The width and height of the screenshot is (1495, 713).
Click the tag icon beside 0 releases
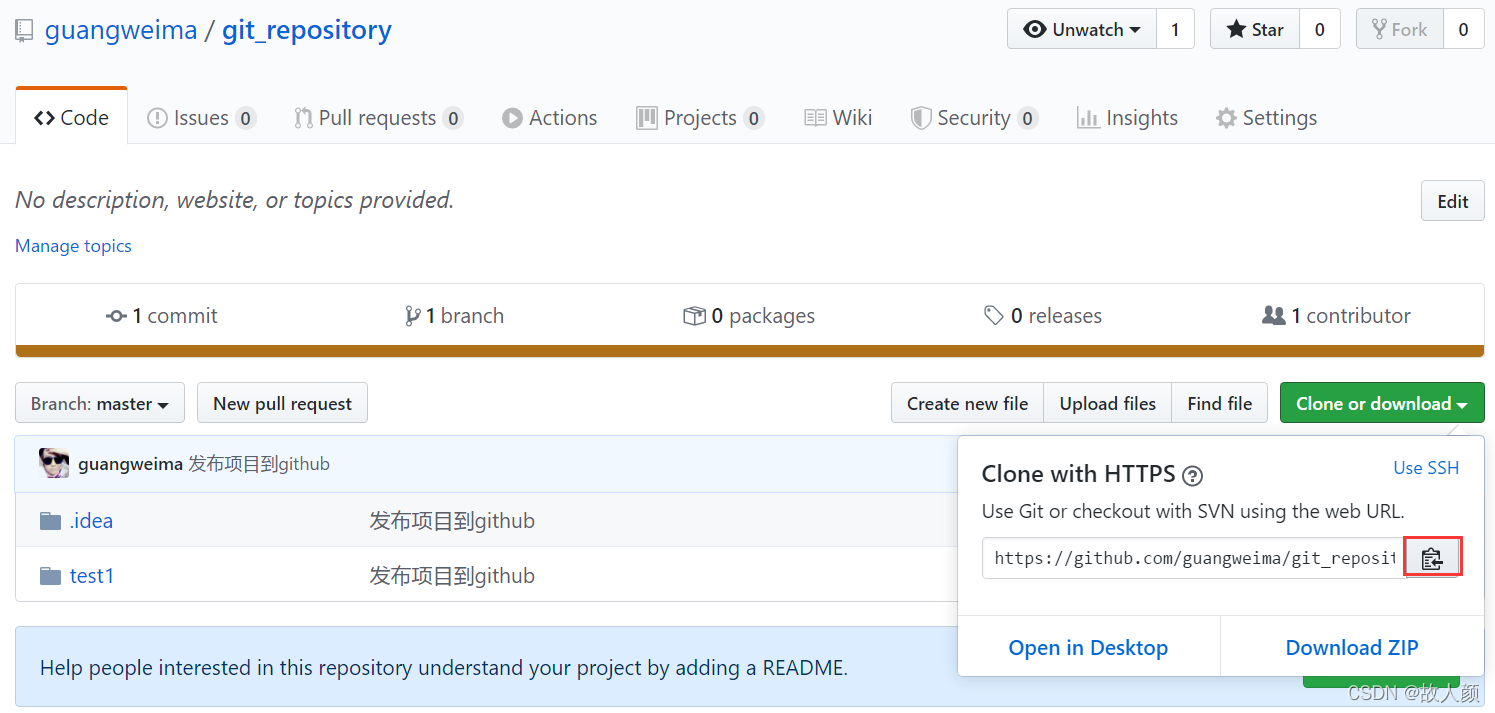pos(993,316)
